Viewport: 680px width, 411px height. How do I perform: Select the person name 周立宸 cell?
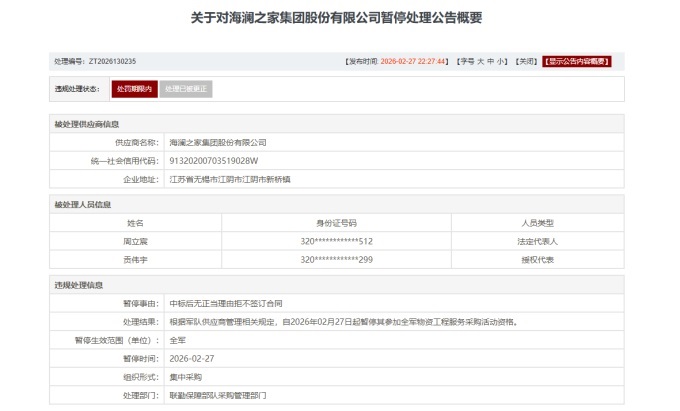click(x=135, y=241)
